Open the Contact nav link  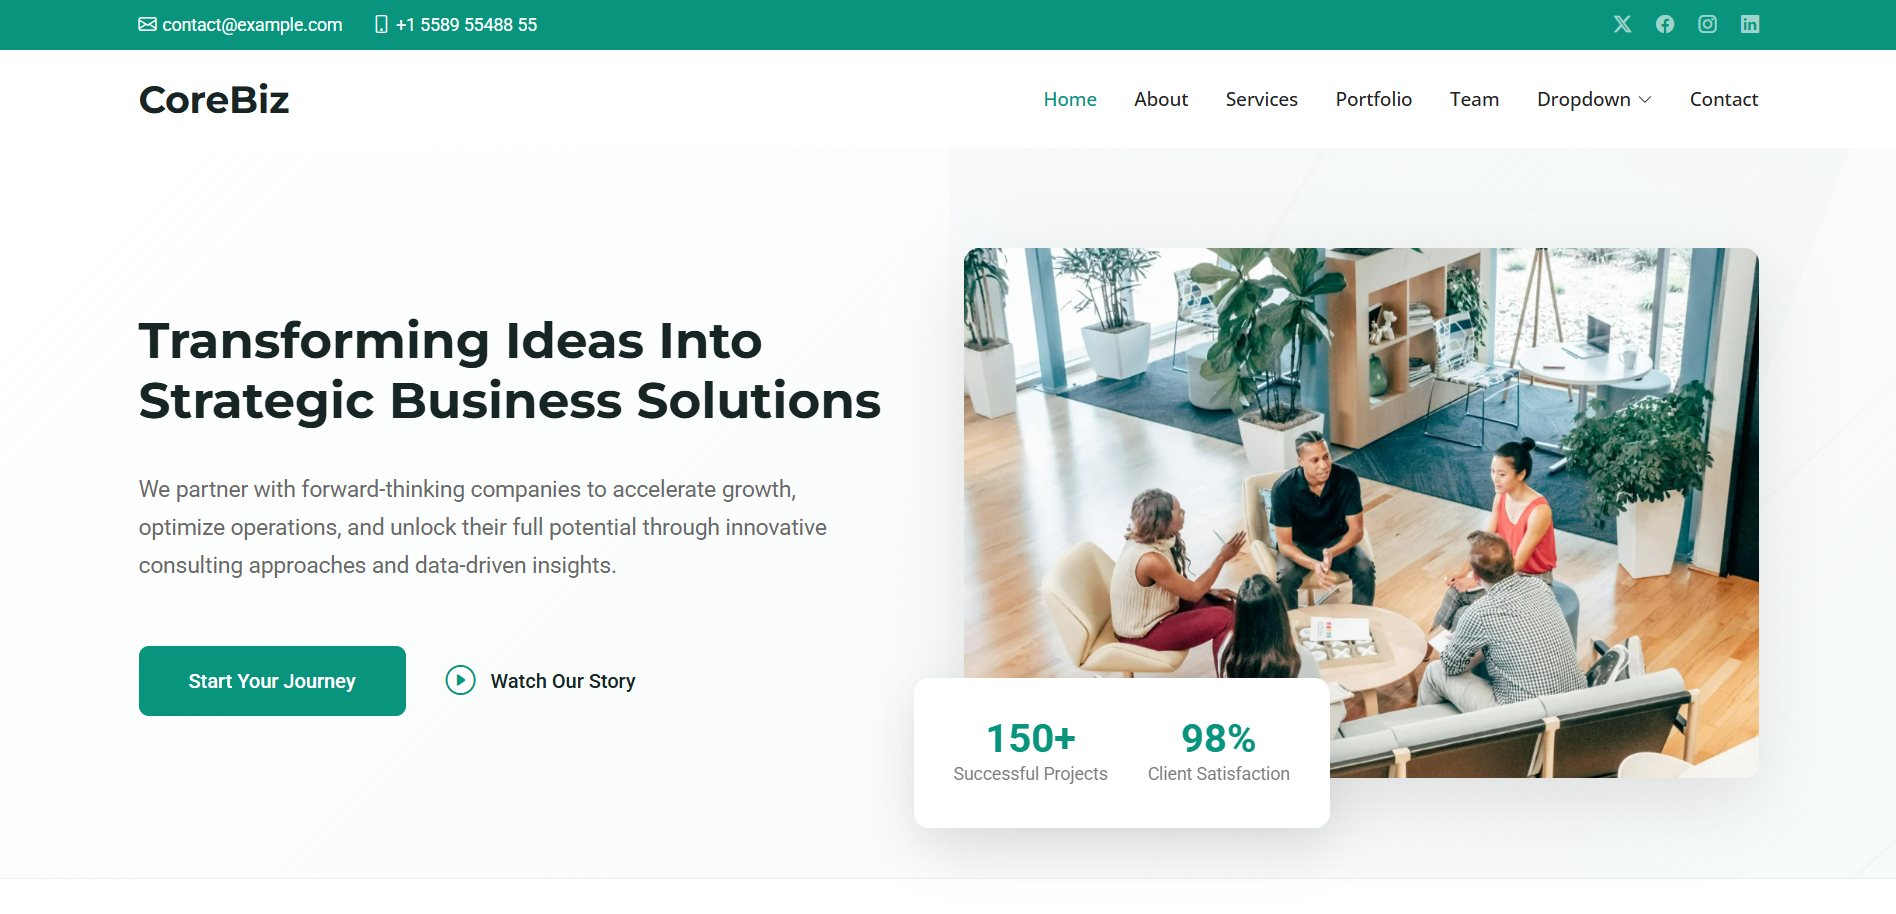(1724, 99)
